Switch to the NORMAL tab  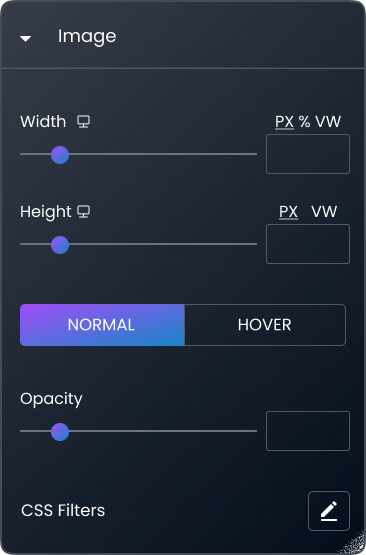point(102,325)
